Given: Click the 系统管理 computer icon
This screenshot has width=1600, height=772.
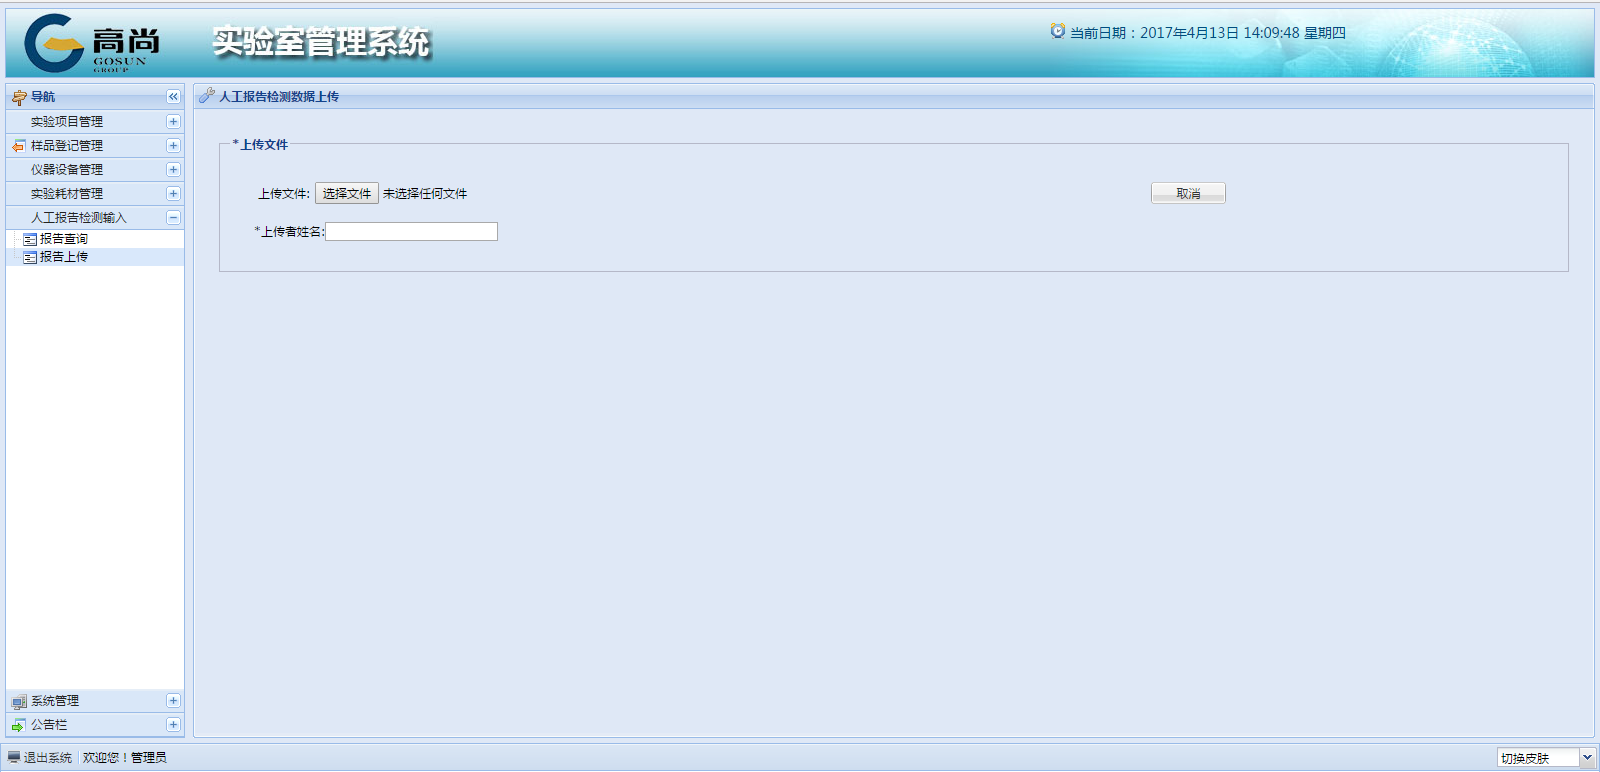Looking at the screenshot, I should coord(19,702).
